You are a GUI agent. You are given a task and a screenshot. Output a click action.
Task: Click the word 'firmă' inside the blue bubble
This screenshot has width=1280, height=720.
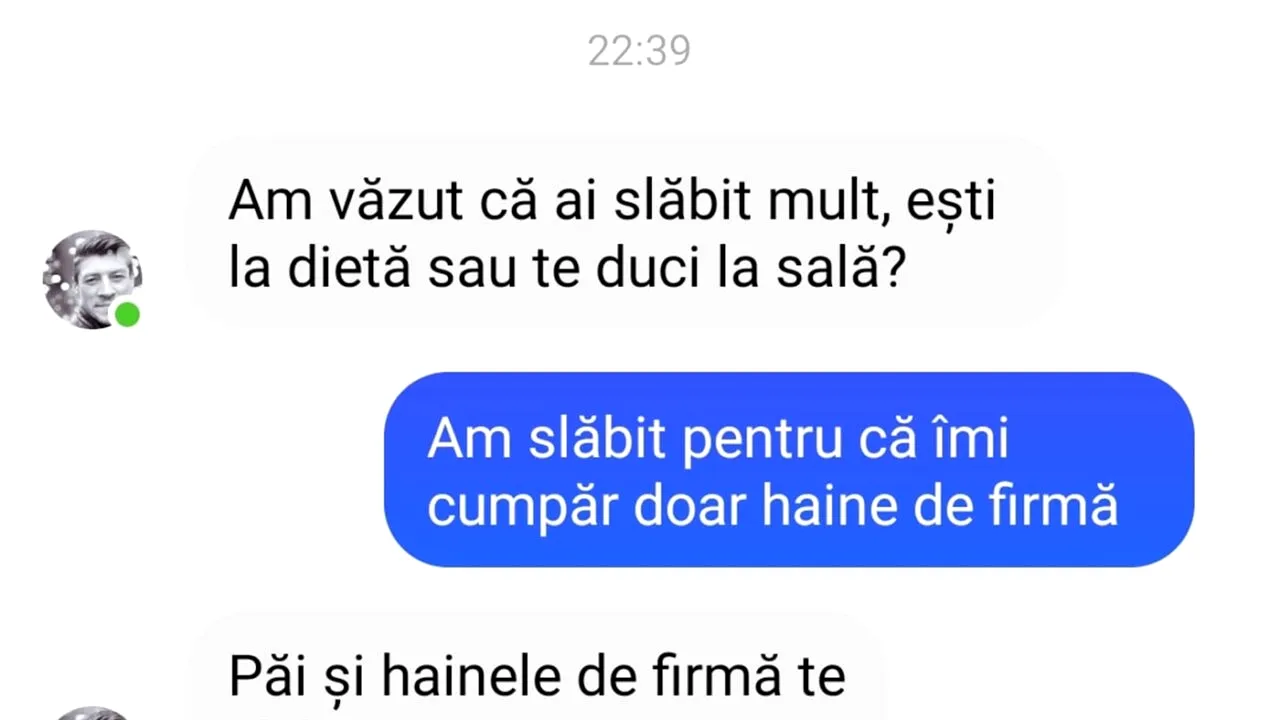pyautogui.click(x=1058, y=506)
